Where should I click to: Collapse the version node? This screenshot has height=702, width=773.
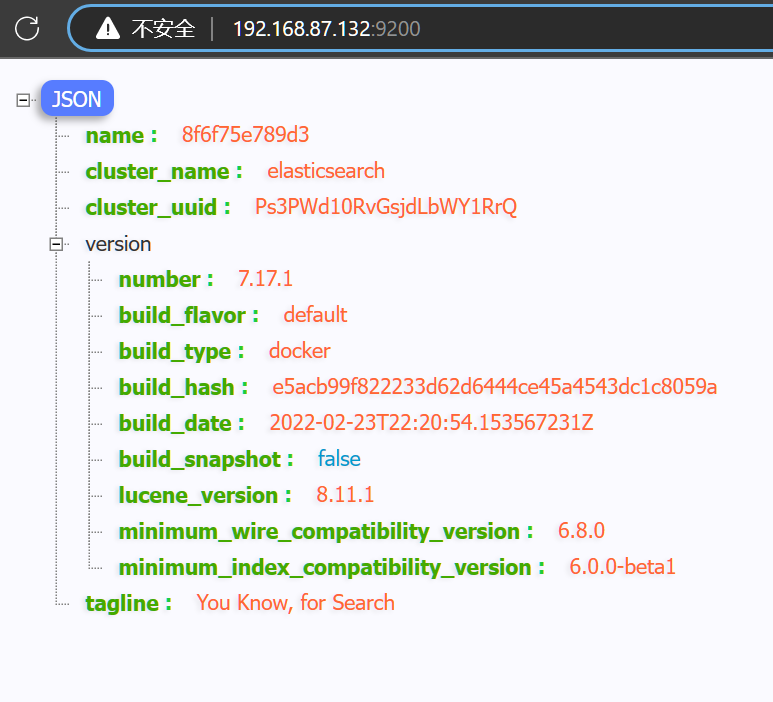coord(56,244)
